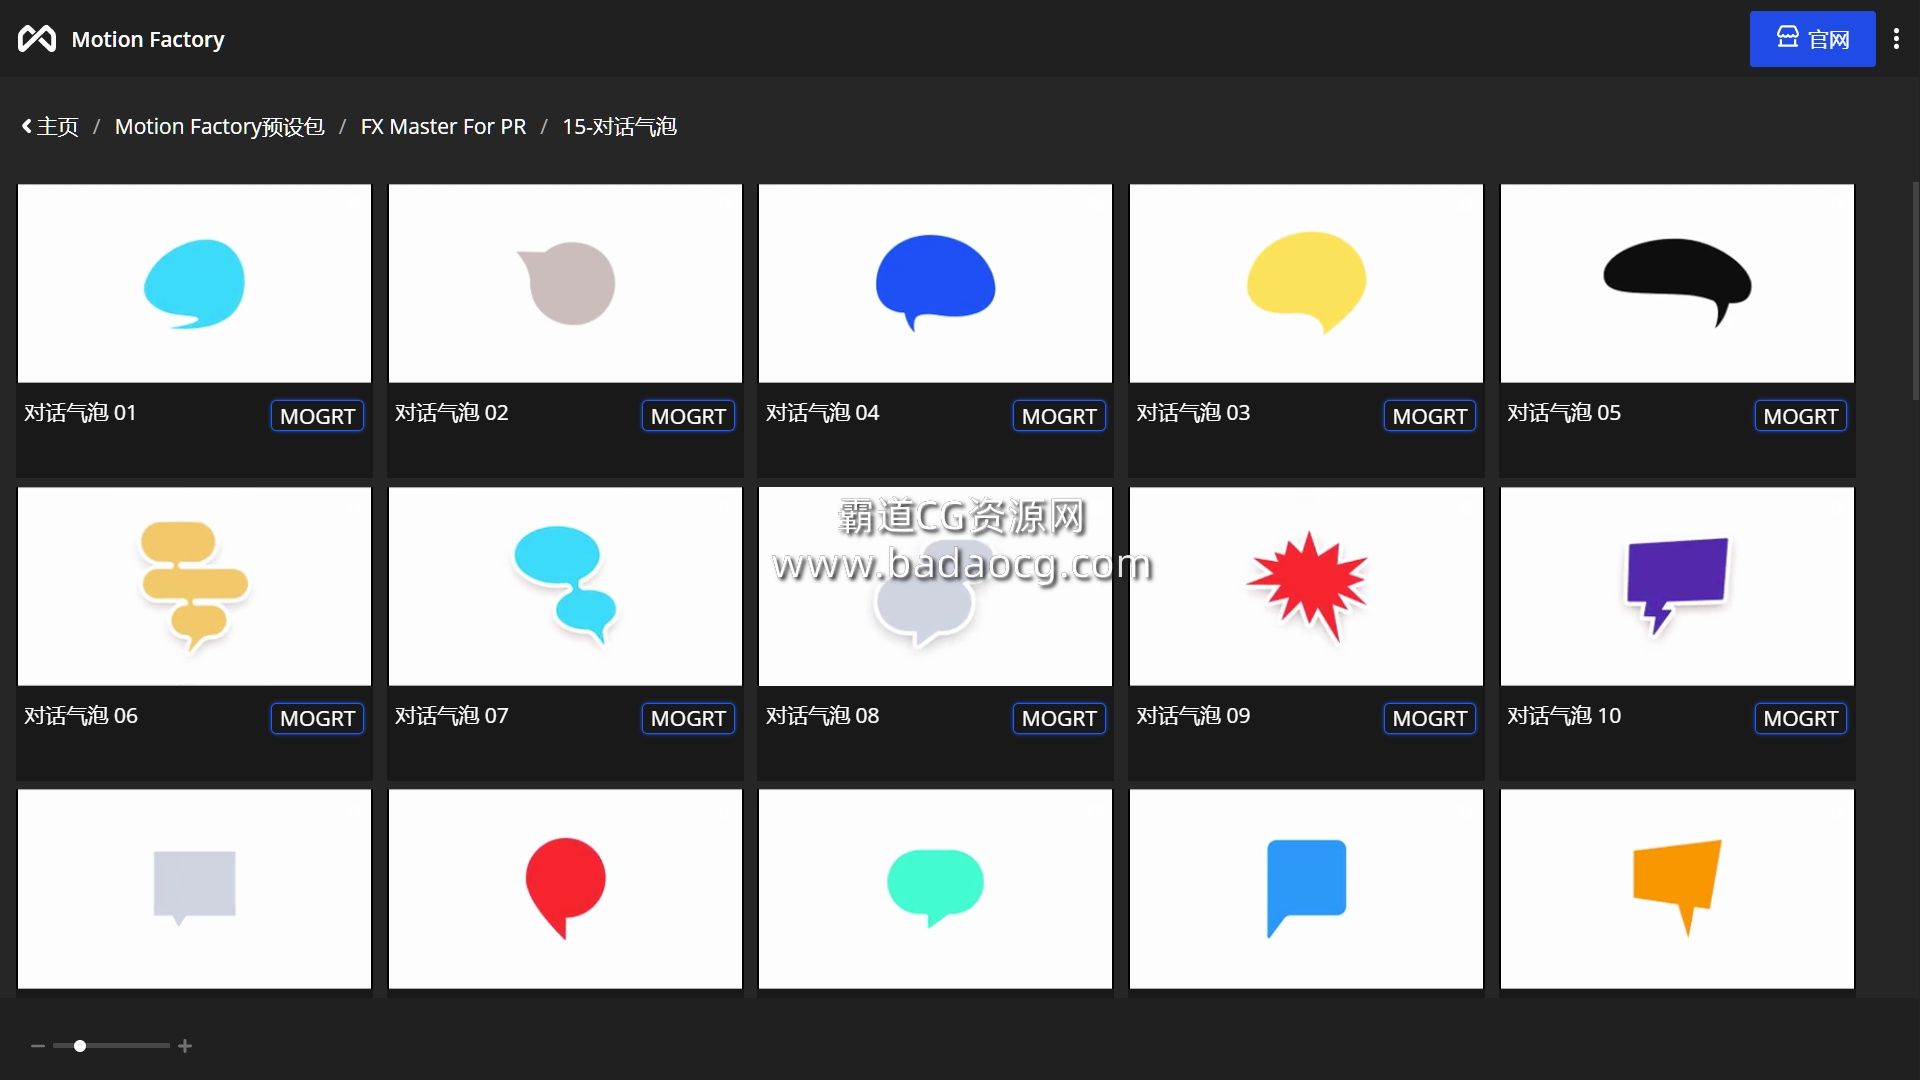Decrease thumbnail size with minus icon
Screen dimensions: 1920x1080
pos(38,1046)
